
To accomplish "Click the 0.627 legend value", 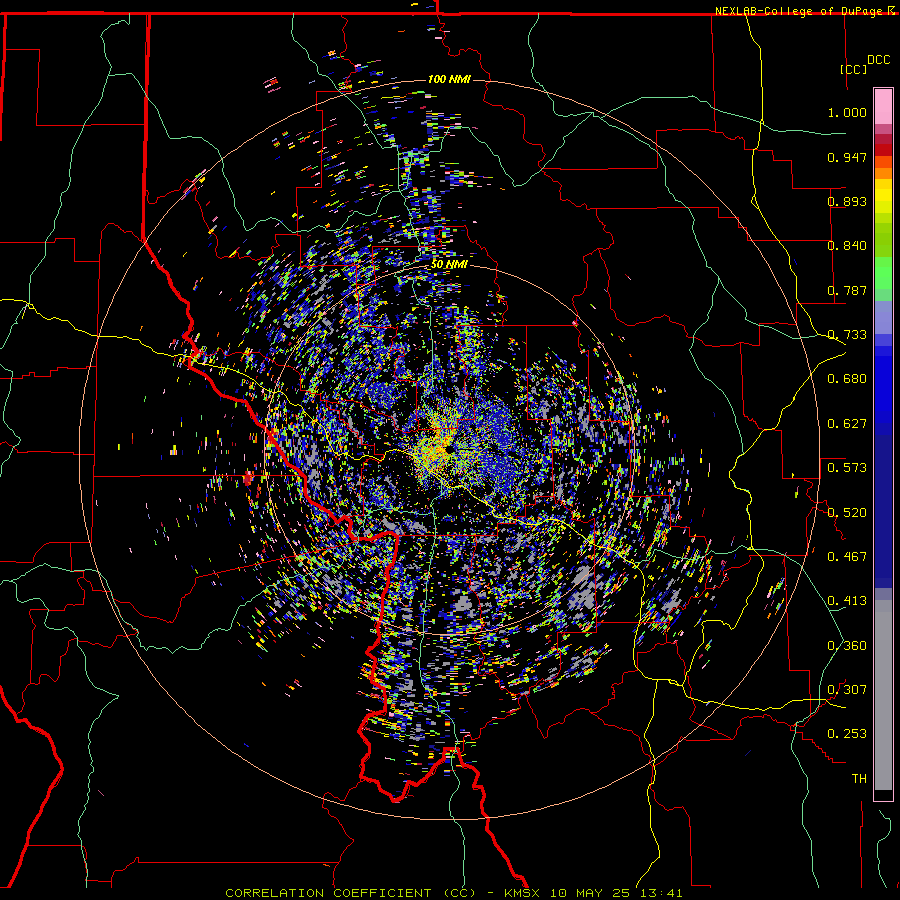I will pyautogui.click(x=847, y=424).
